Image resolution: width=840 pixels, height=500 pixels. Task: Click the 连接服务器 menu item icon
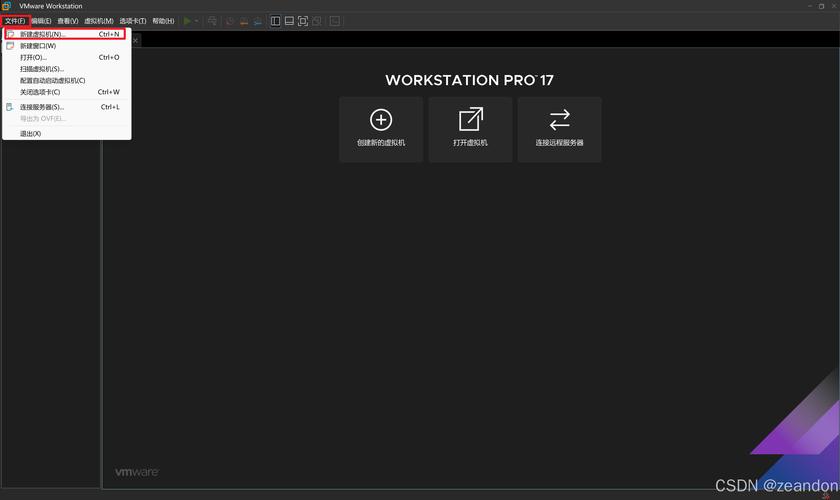(x=10, y=107)
